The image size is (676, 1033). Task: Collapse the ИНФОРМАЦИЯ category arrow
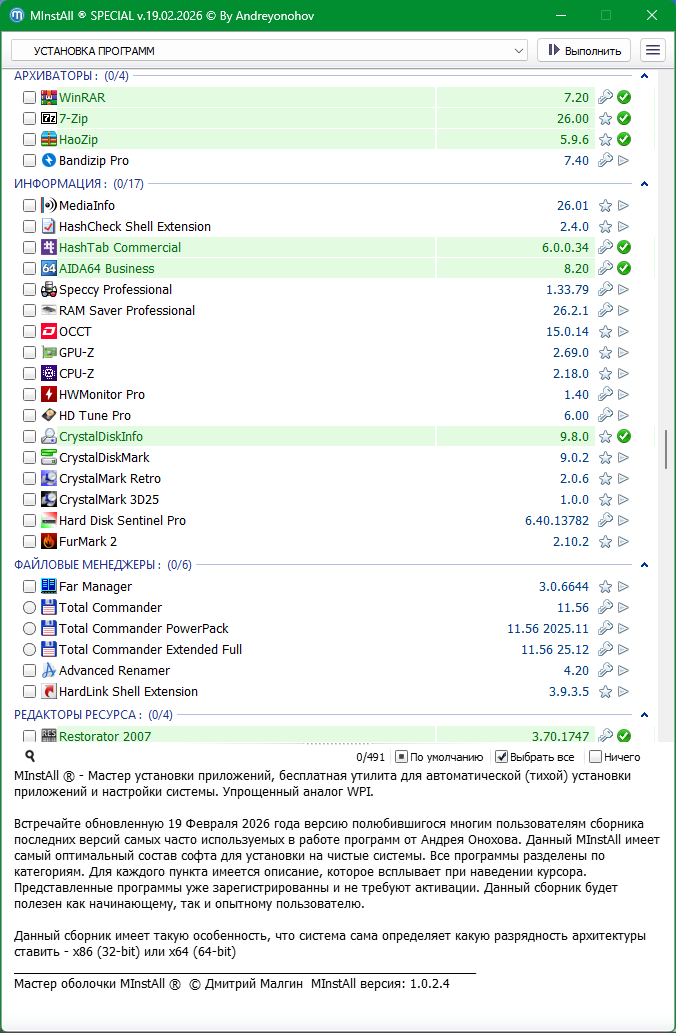point(645,184)
